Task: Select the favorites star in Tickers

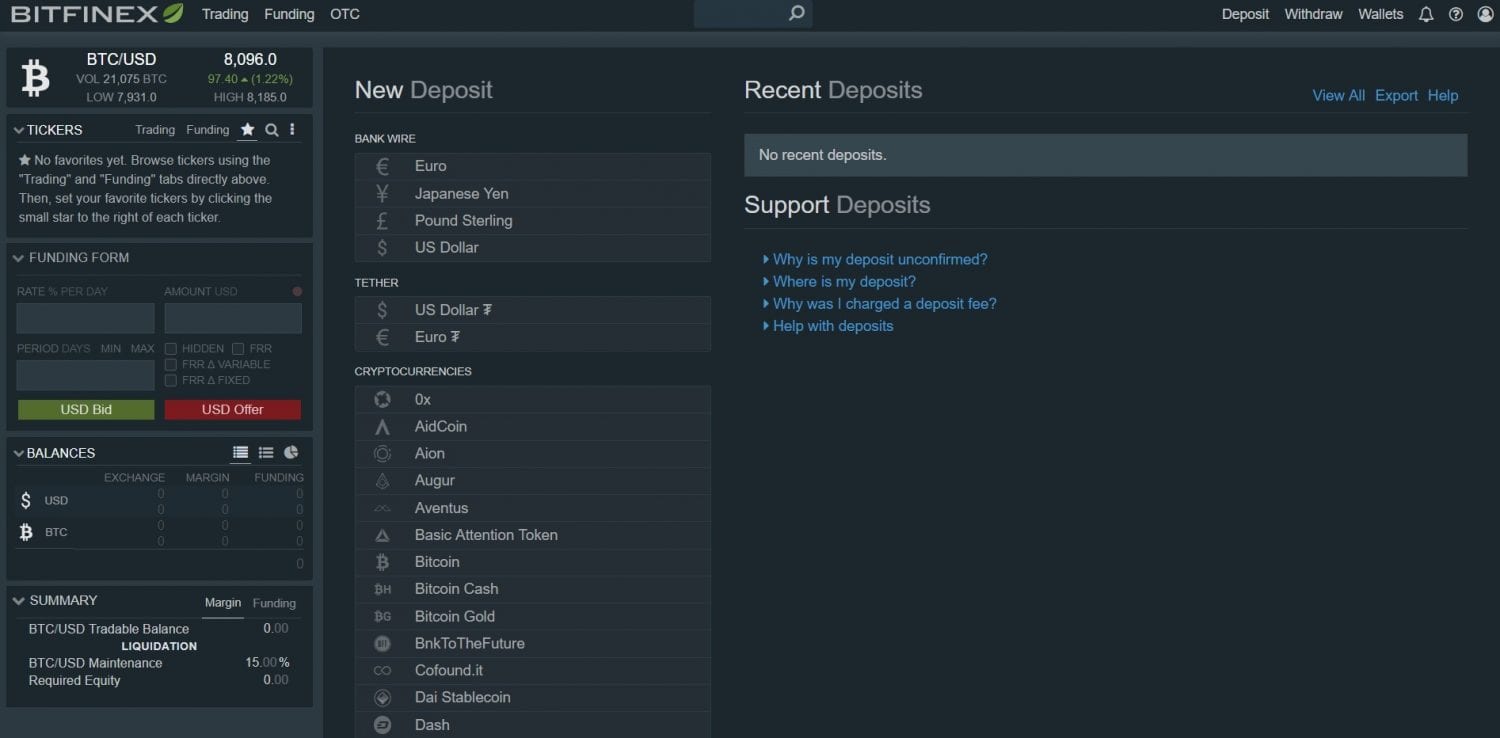Action: (x=247, y=130)
